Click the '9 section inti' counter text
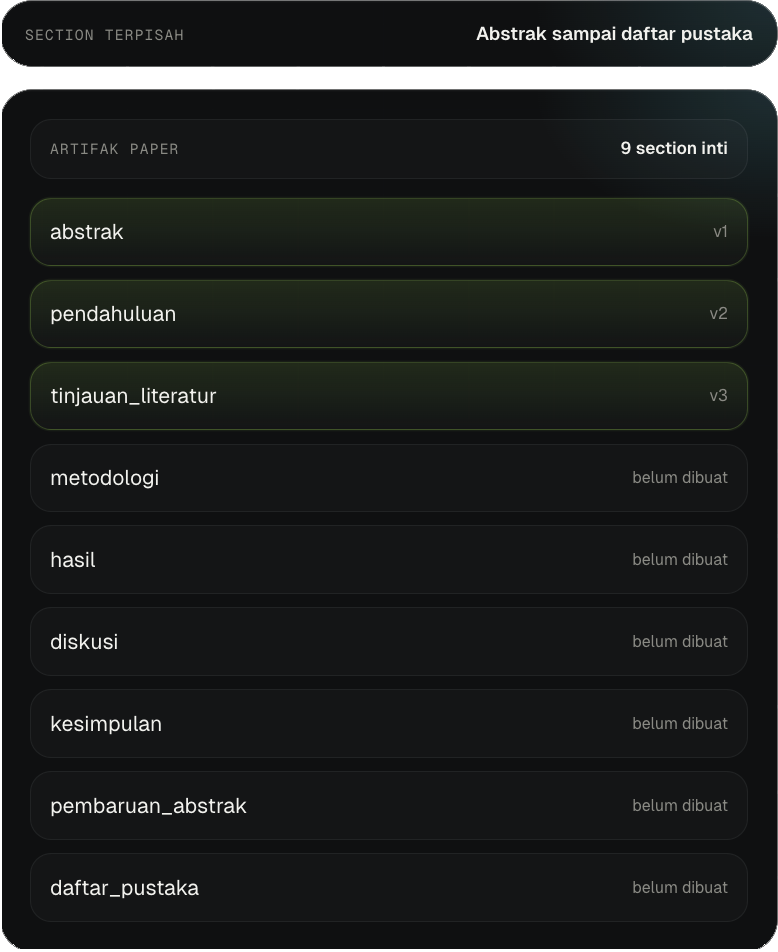 tap(674, 148)
